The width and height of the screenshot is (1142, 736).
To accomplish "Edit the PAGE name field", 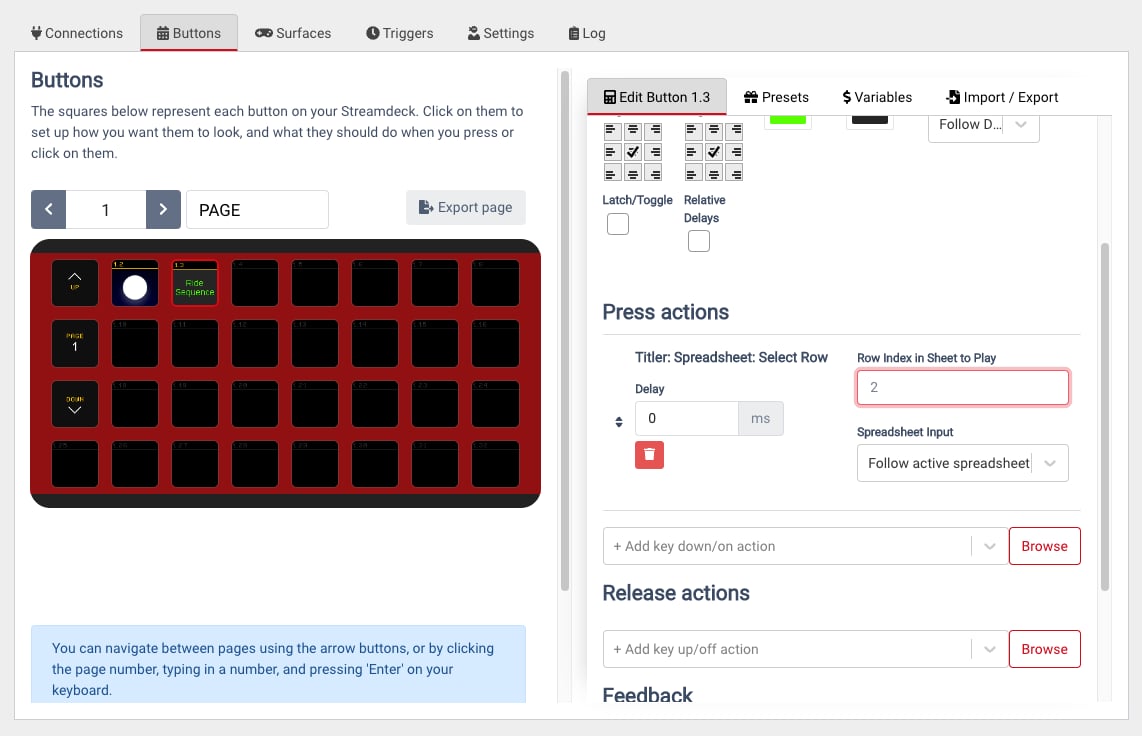I will tap(257, 210).
